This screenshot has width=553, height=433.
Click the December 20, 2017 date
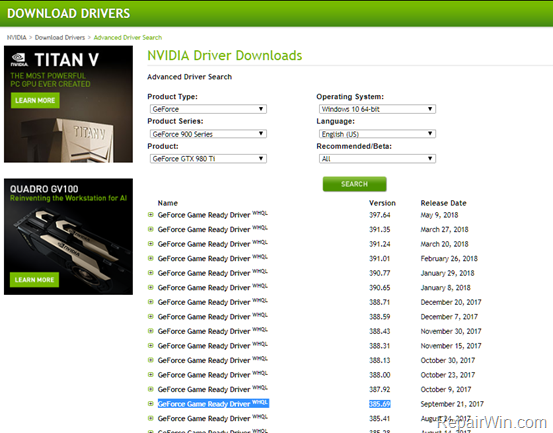pos(451,302)
